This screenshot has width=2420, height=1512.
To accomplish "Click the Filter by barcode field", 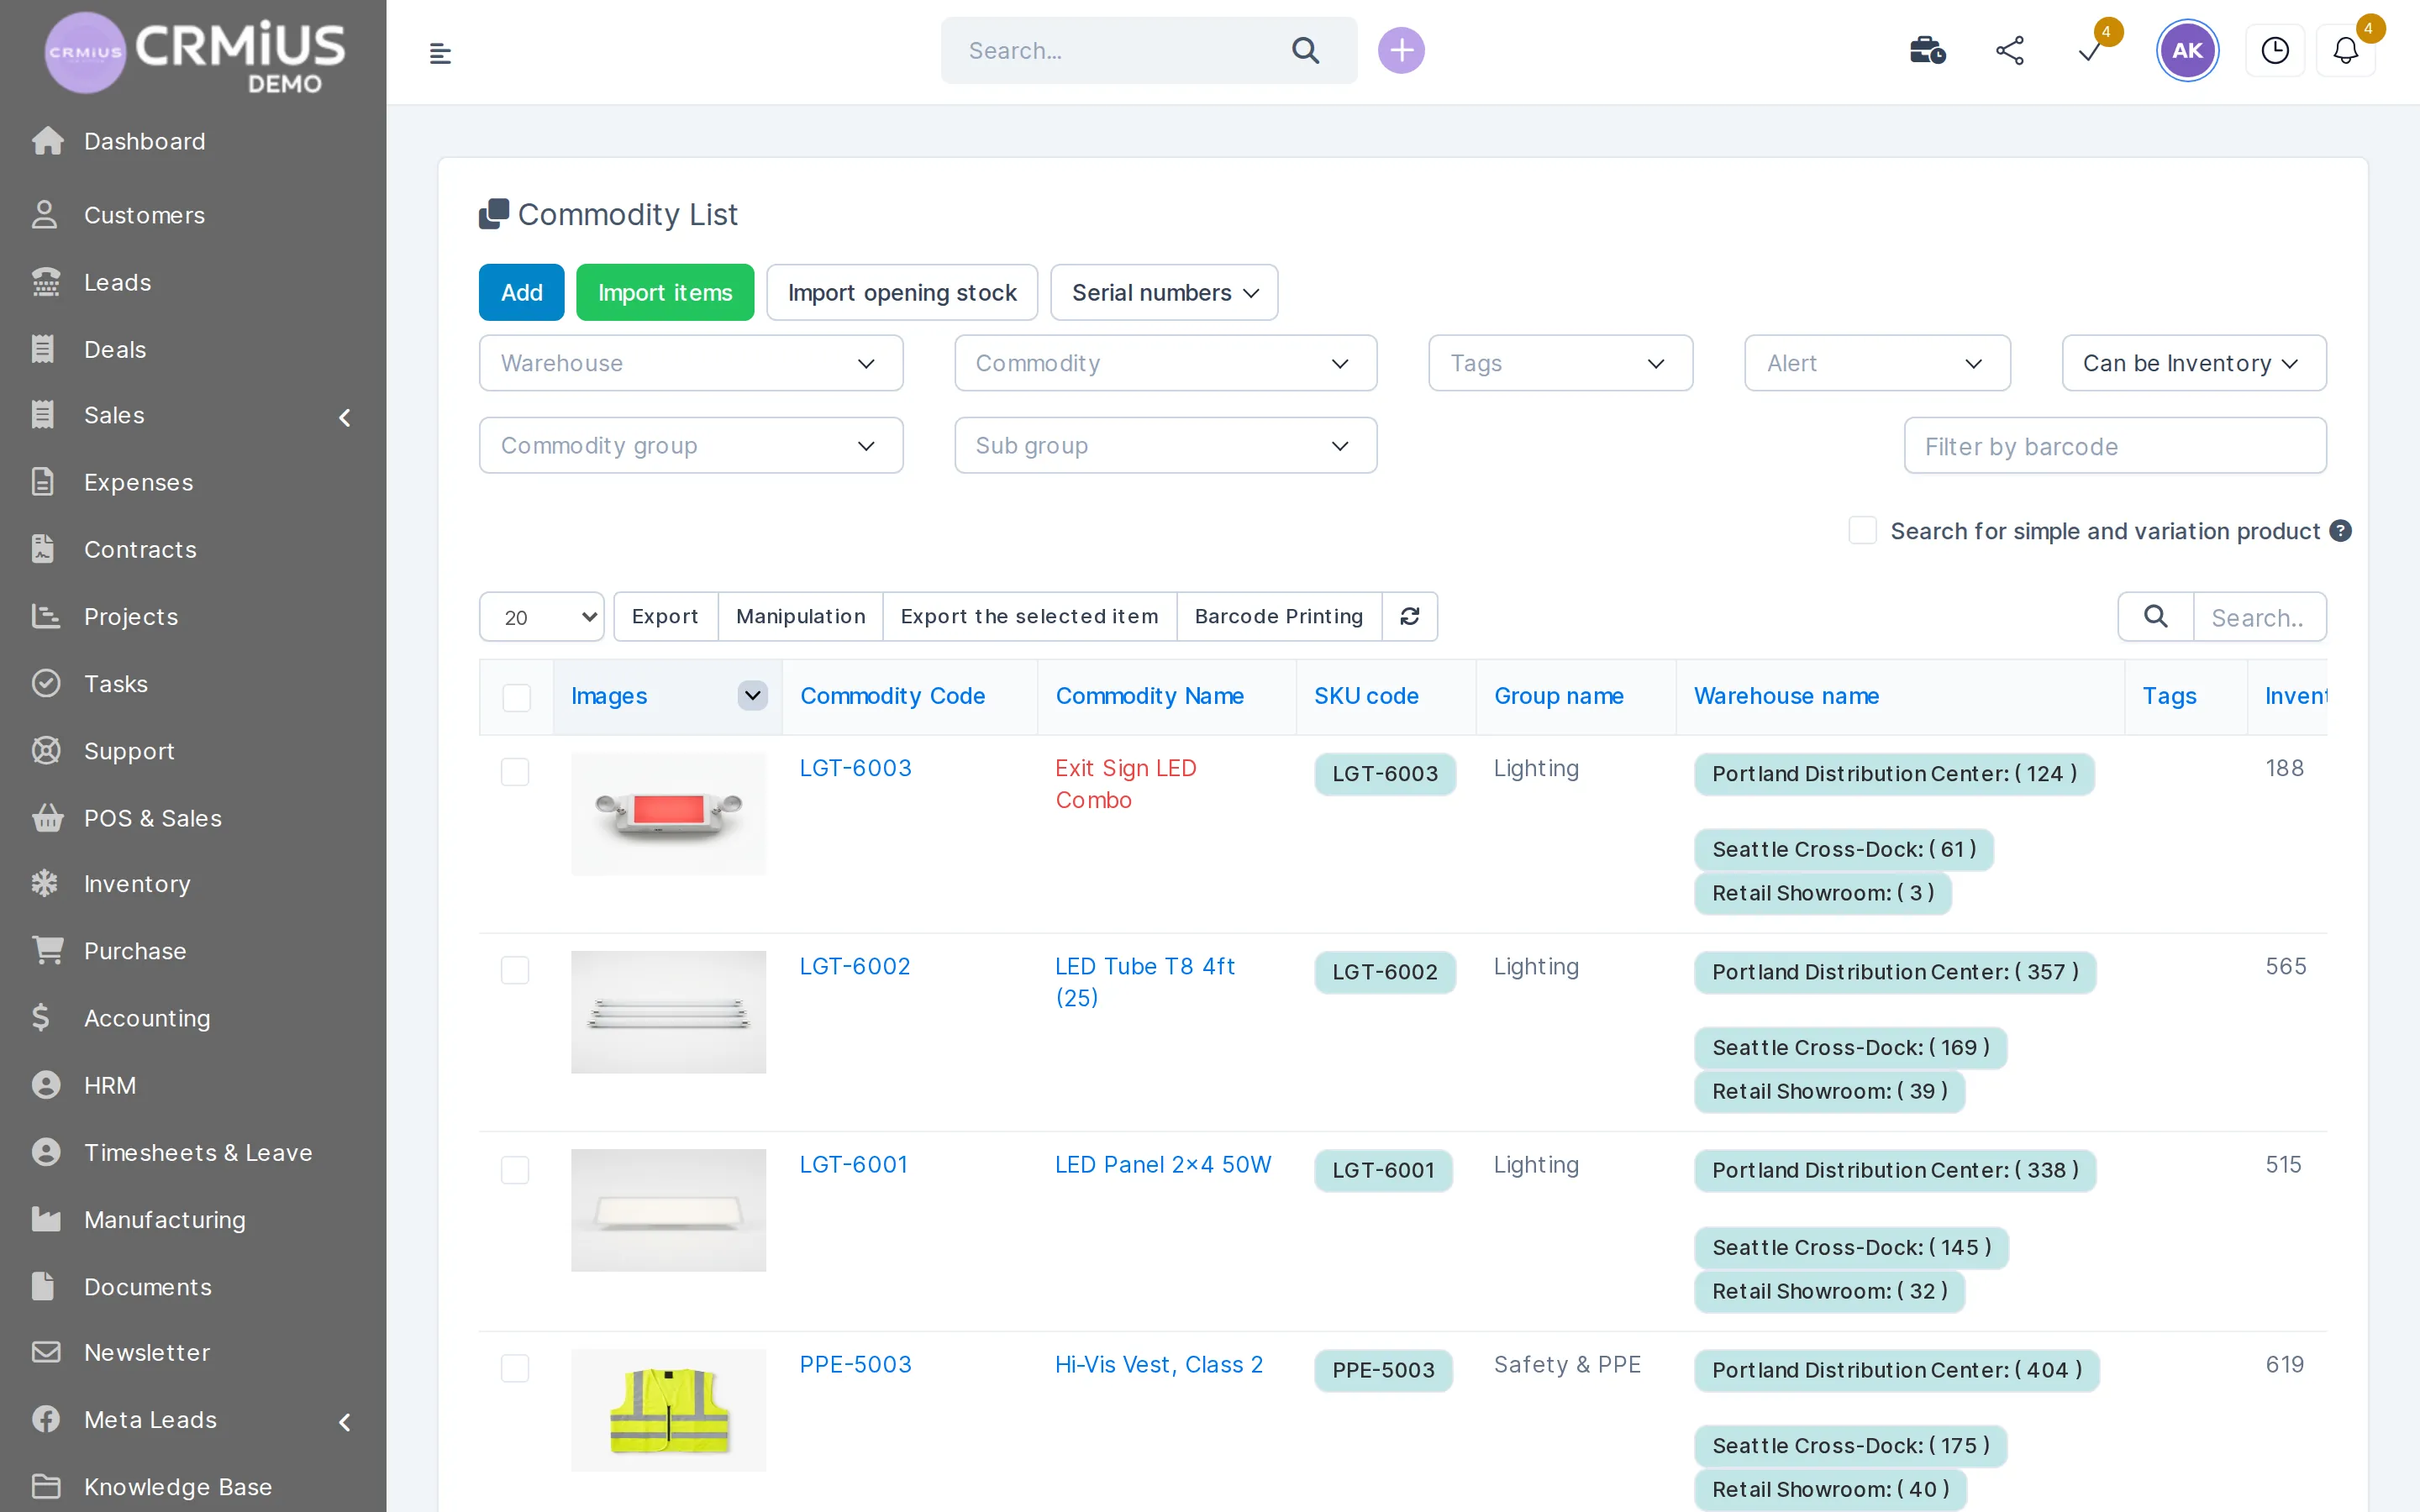I will [2114, 446].
